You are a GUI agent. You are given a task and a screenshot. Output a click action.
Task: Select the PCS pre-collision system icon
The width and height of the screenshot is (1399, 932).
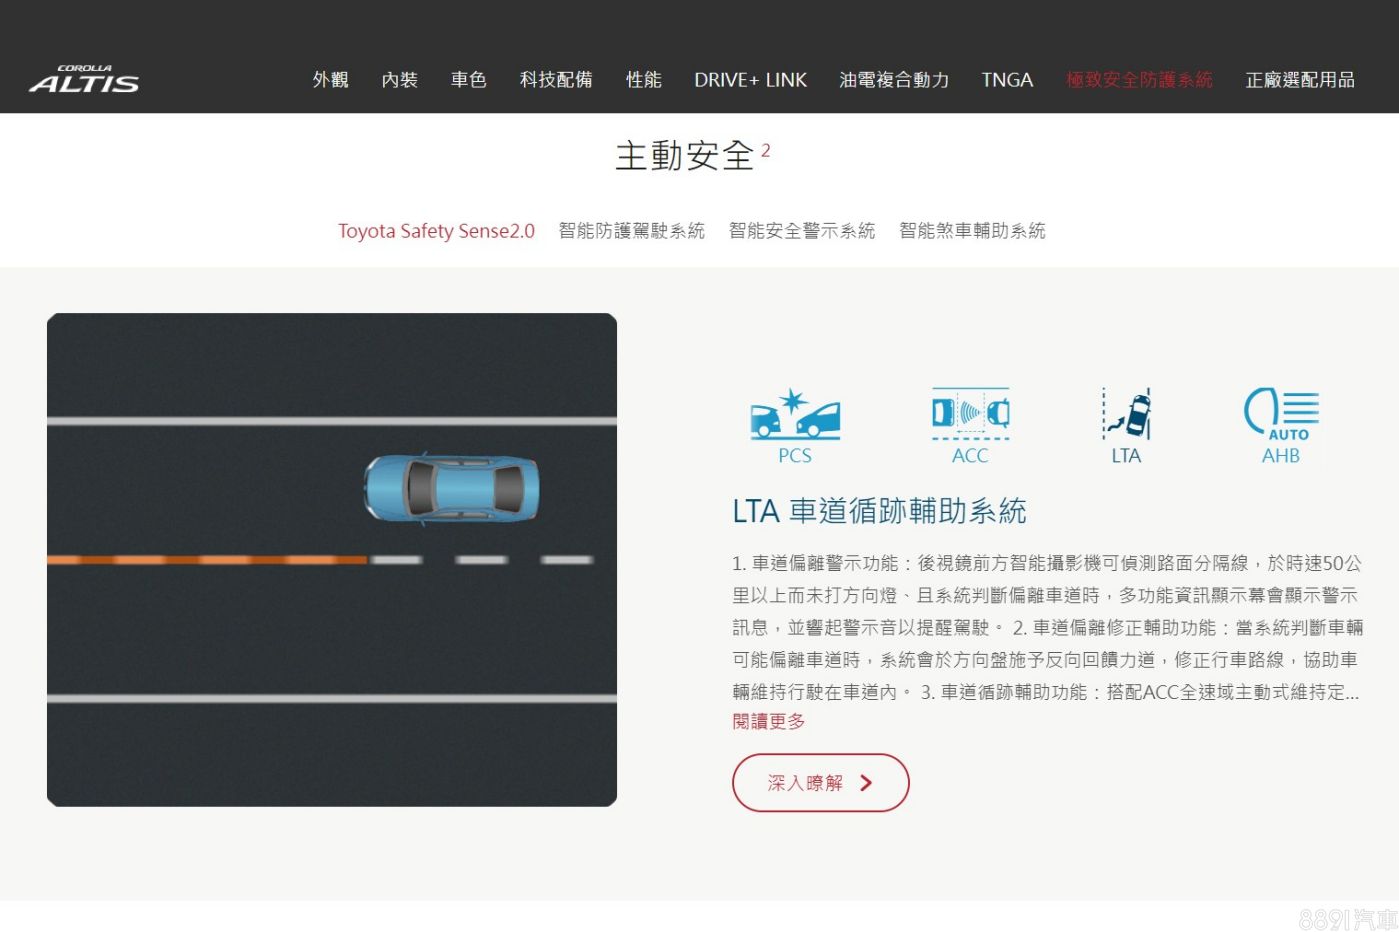click(795, 425)
